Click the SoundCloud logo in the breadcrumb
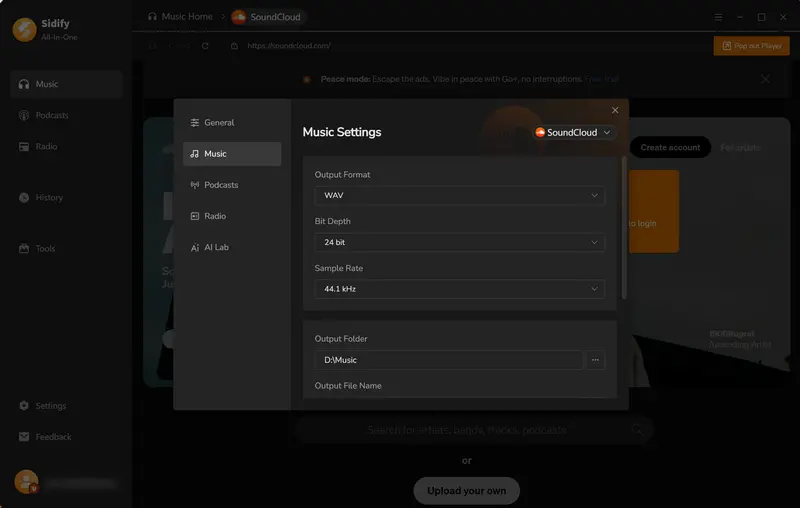800x508 pixels. [238, 17]
